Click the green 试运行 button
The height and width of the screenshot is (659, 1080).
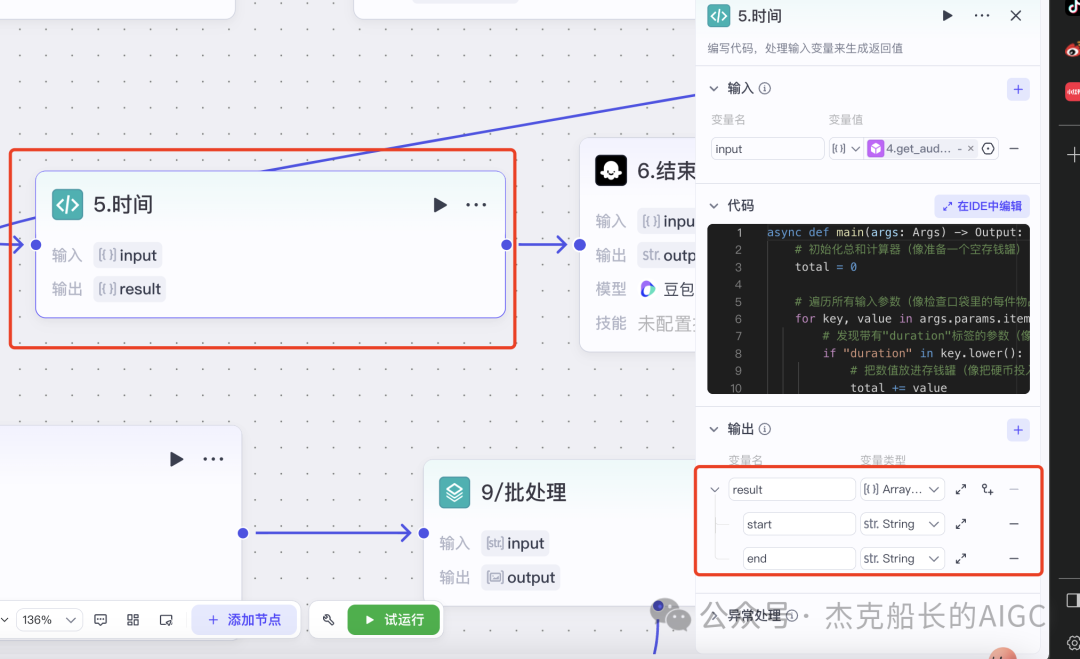pyautogui.click(x=394, y=620)
